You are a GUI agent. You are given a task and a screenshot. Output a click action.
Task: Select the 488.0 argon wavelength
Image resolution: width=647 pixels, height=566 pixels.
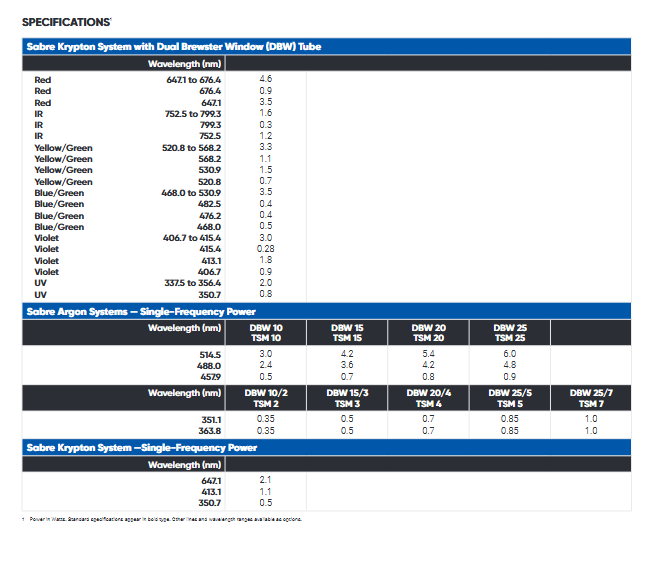click(209, 366)
